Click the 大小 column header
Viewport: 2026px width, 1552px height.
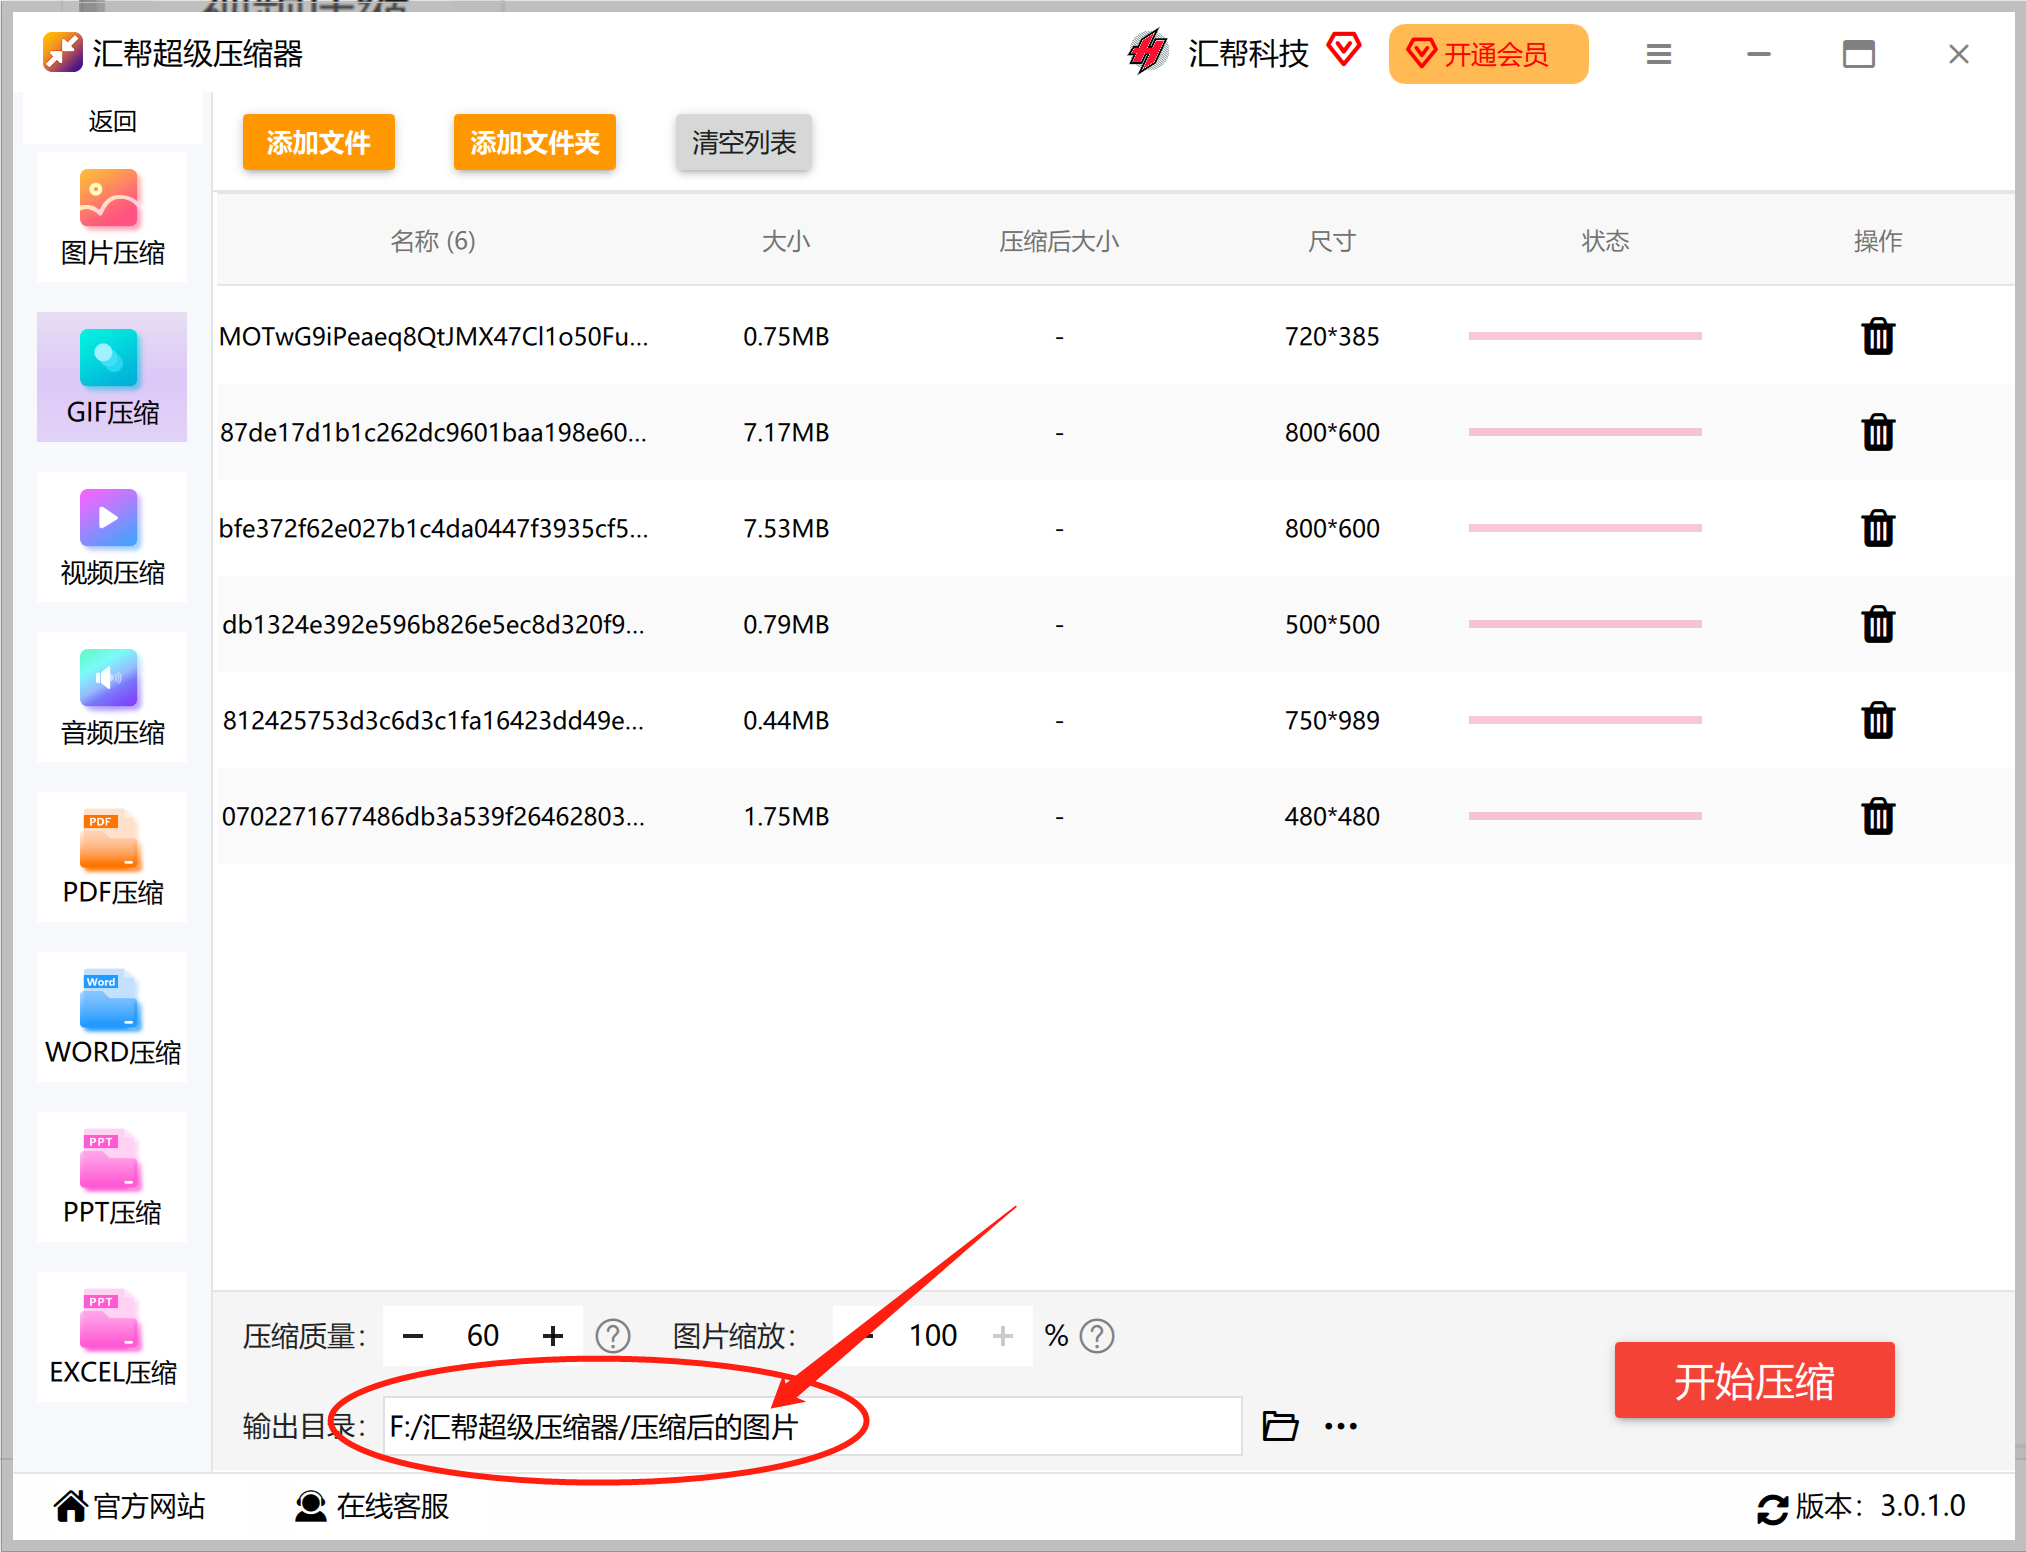click(x=786, y=241)
